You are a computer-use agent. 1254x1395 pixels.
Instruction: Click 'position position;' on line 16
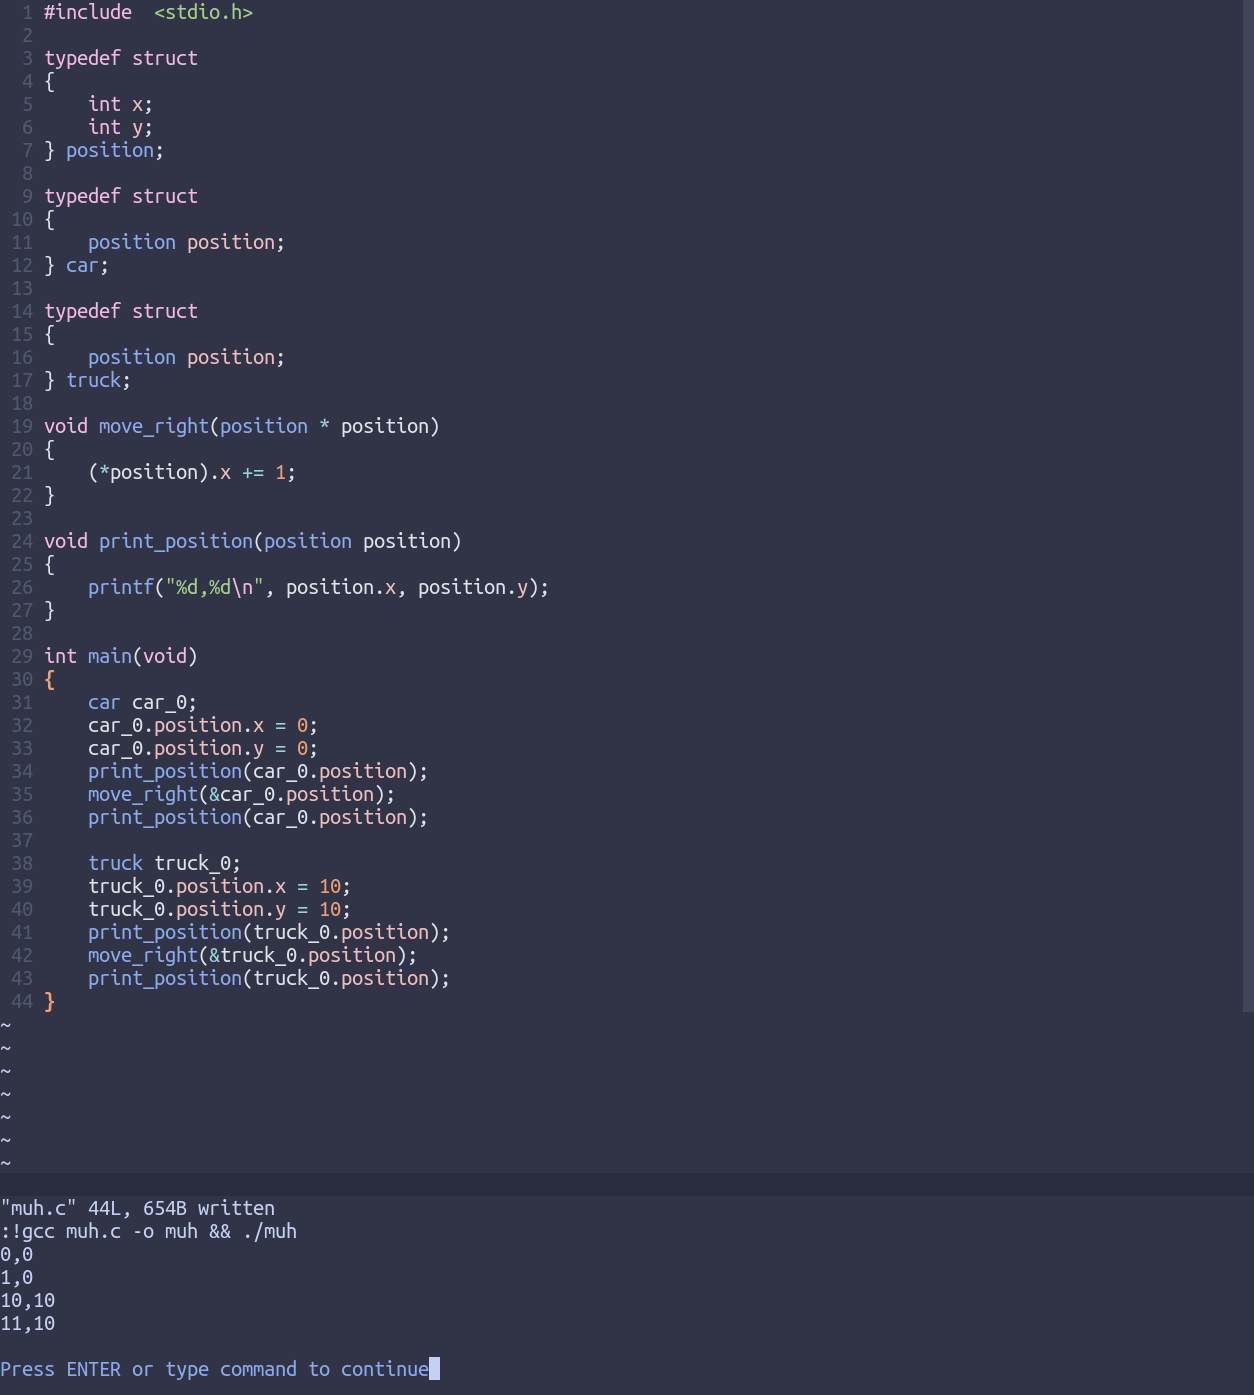(x=186, y=357)
